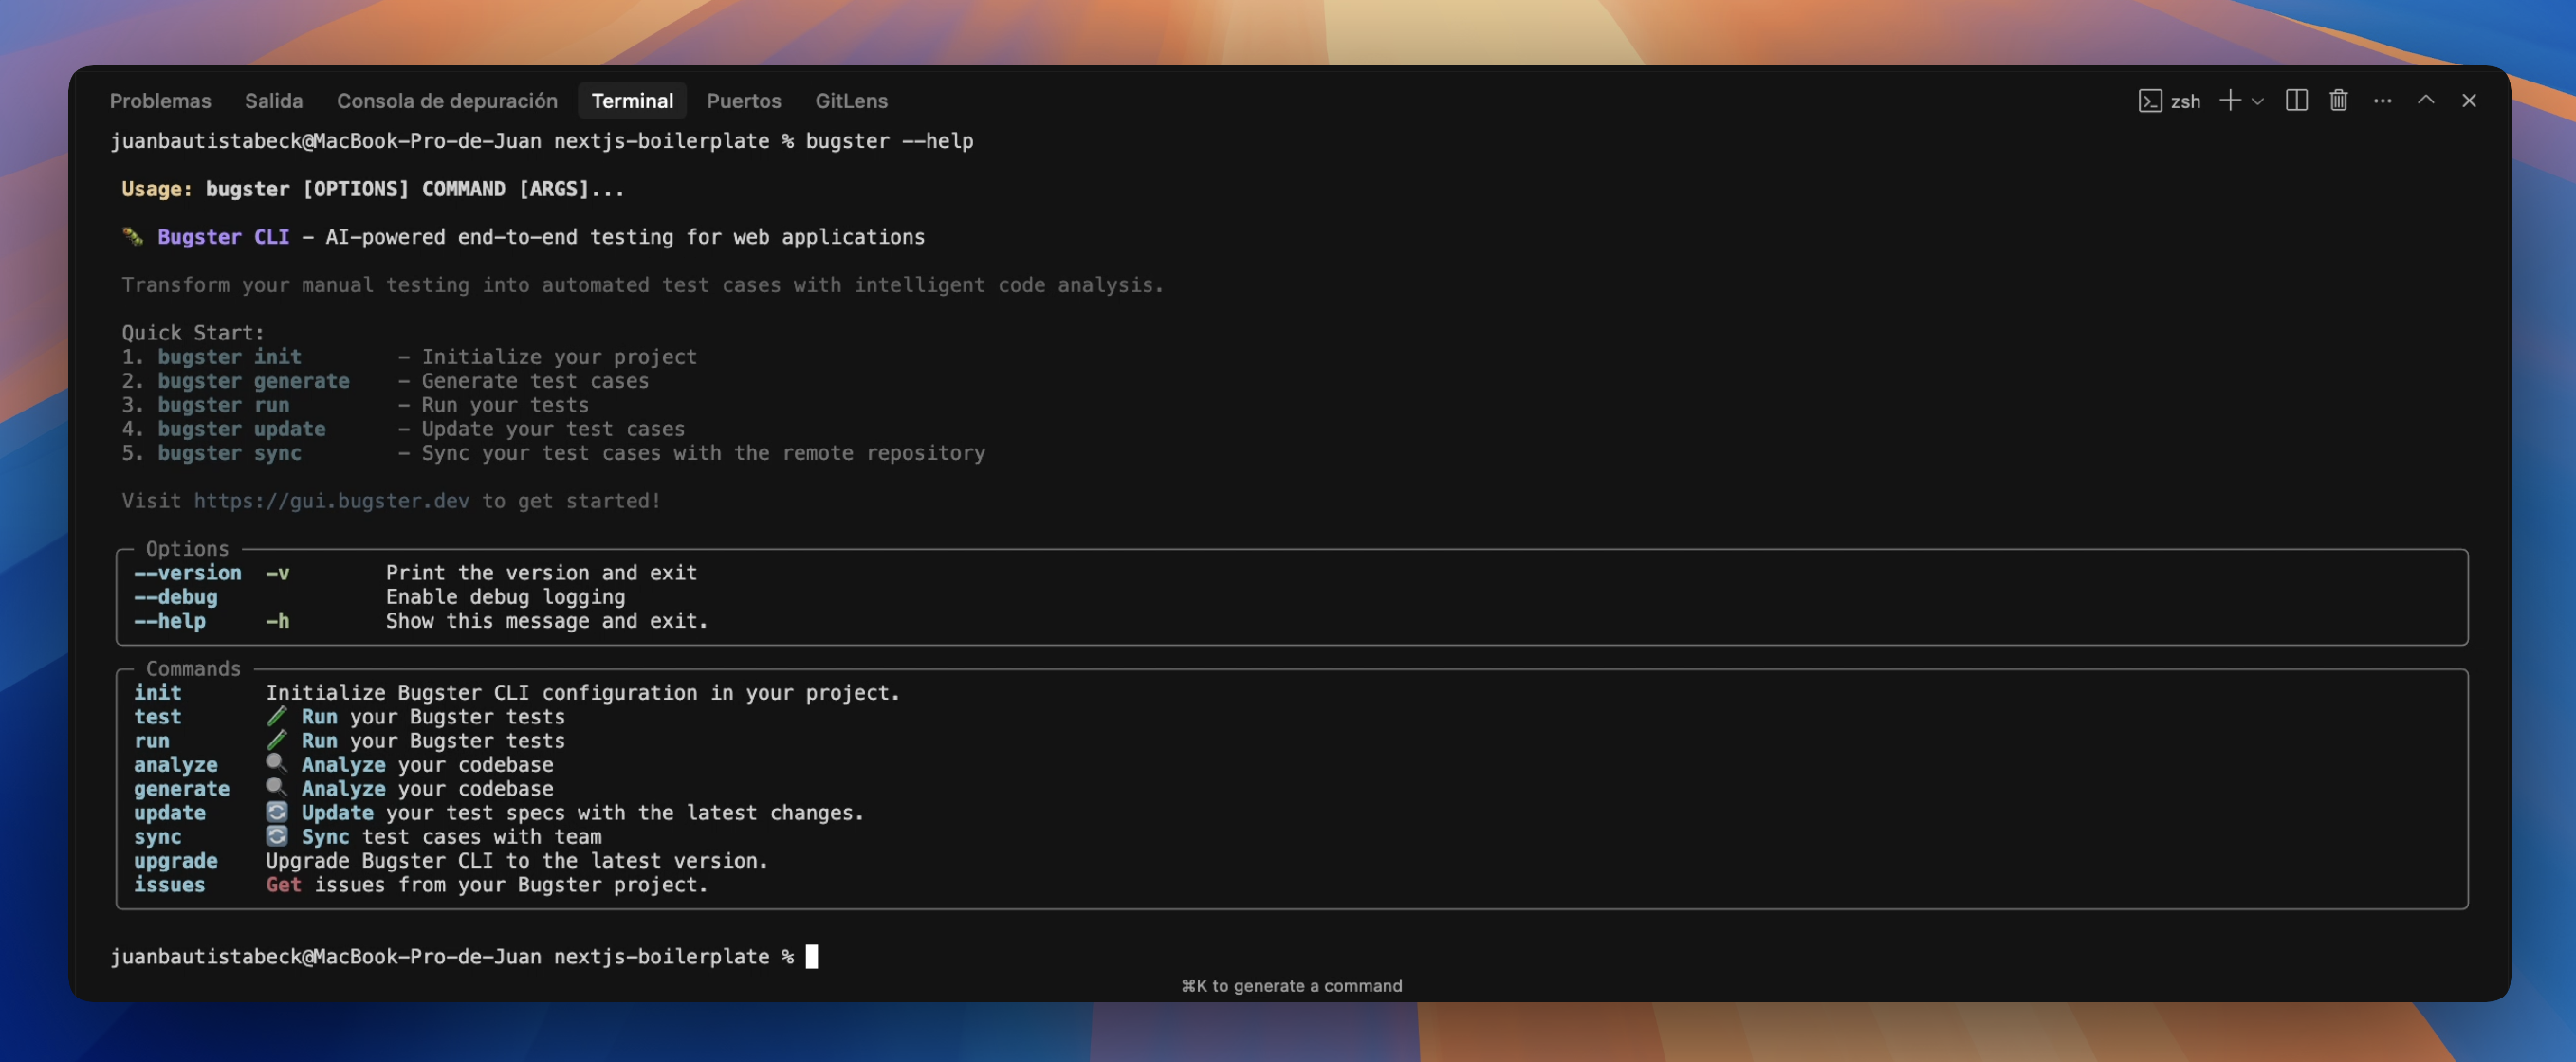Click 'bugster init' in Quick Start
Viewport: 2576px width, 1062px height.
(x=229, y=356)
